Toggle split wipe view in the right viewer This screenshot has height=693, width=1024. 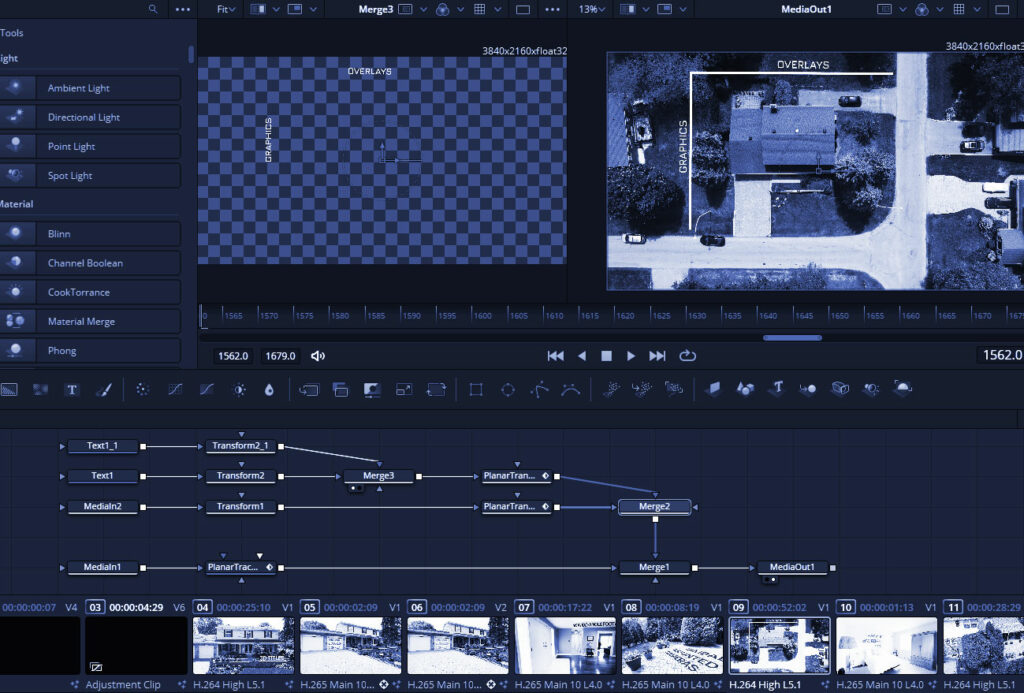(628, 9)
